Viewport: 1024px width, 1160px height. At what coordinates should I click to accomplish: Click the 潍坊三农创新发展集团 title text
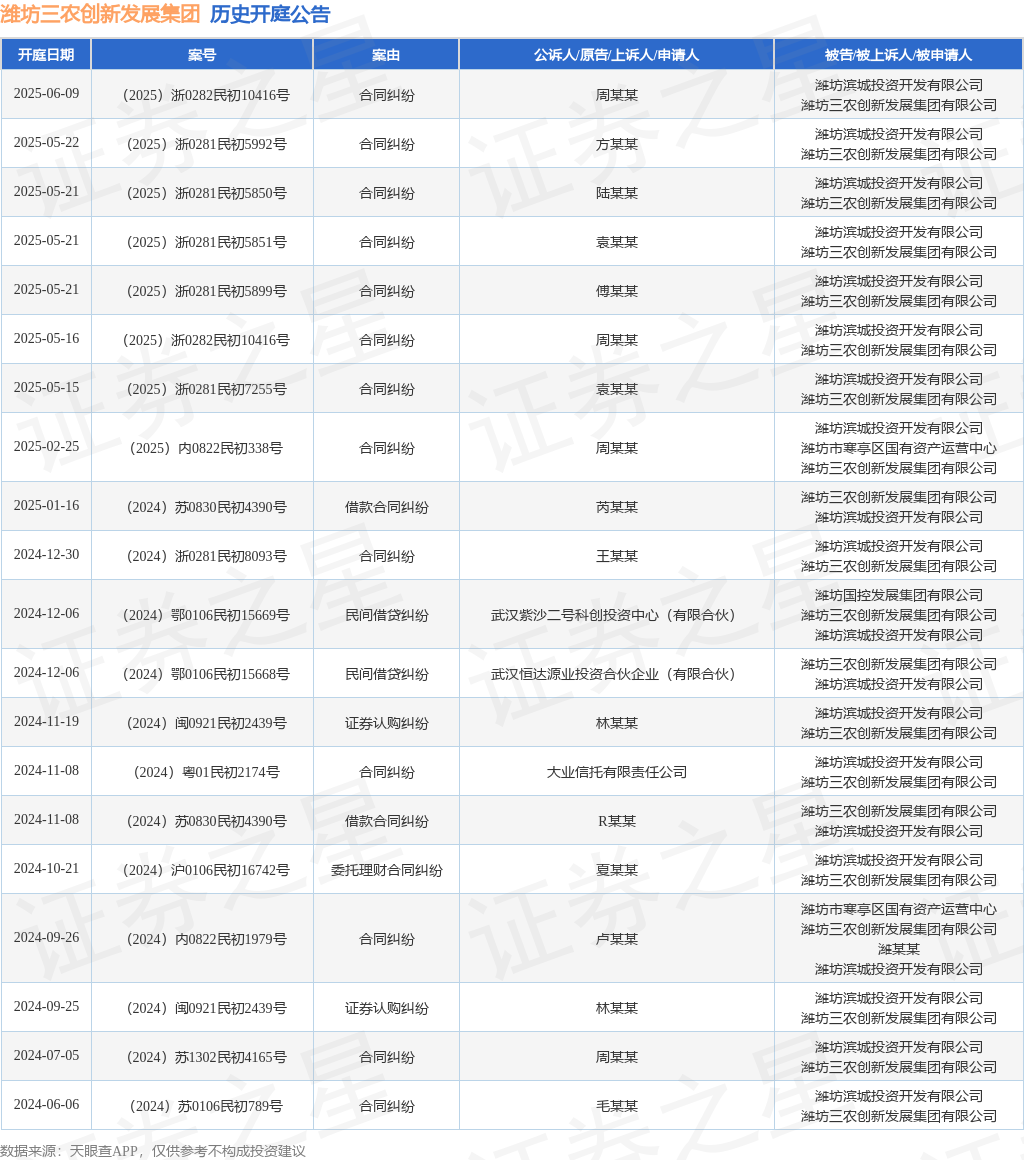(101, 14)
